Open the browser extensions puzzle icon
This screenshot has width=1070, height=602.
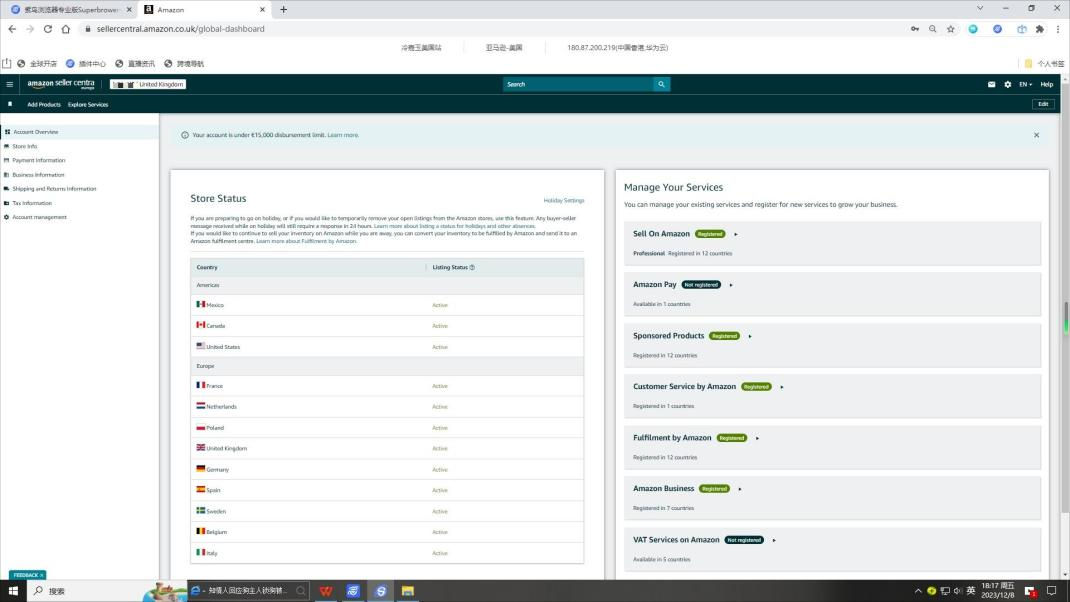(1039, 29)
